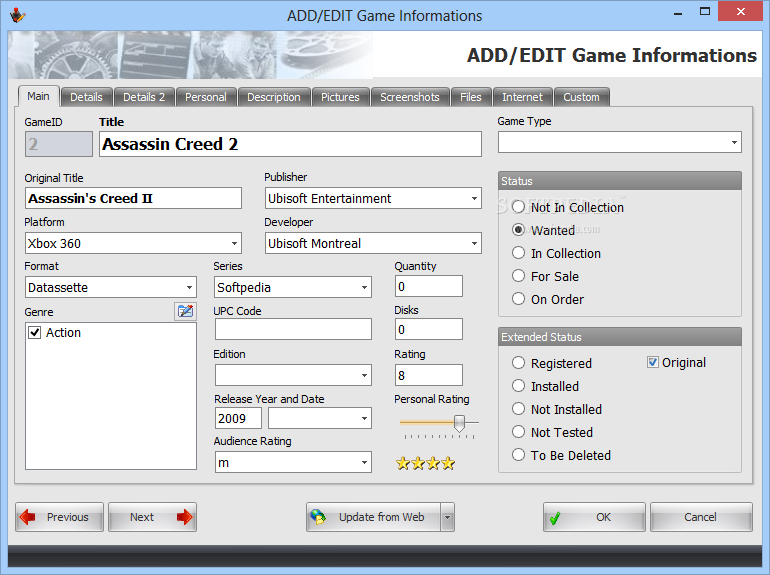Expand the Update from Web arrow menu

[447, 517]
